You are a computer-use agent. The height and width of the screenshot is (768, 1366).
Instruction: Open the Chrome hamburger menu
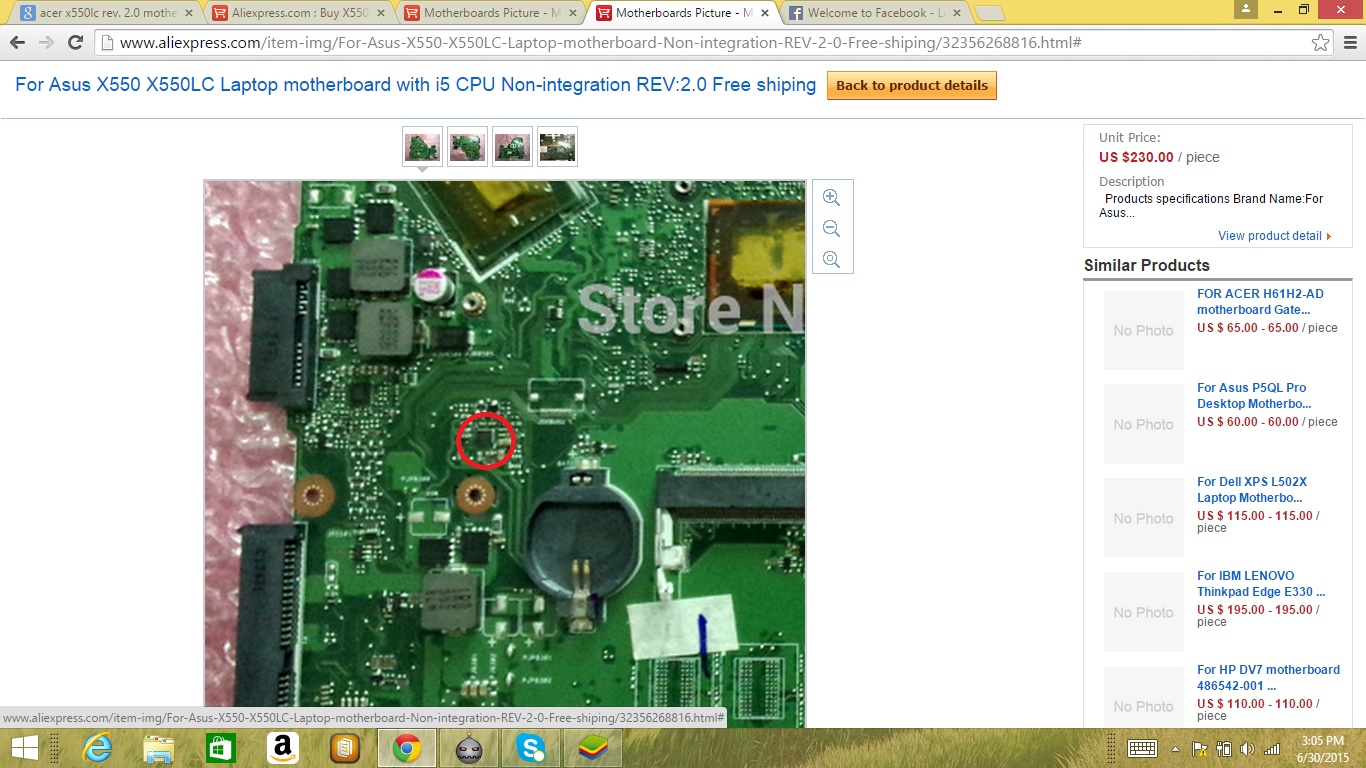(x=1350, y=43)
